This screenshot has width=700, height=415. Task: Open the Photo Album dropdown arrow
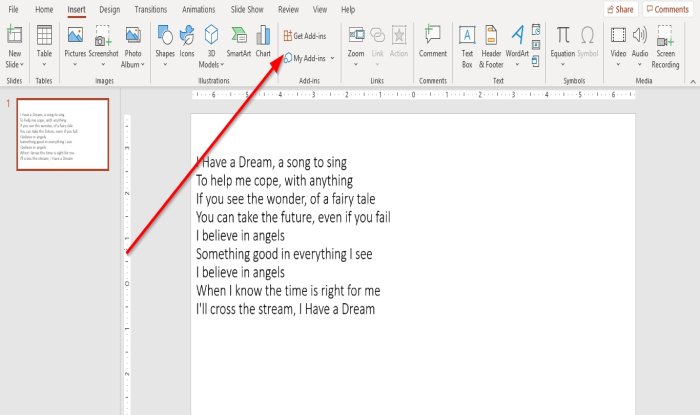pos(143,65)
